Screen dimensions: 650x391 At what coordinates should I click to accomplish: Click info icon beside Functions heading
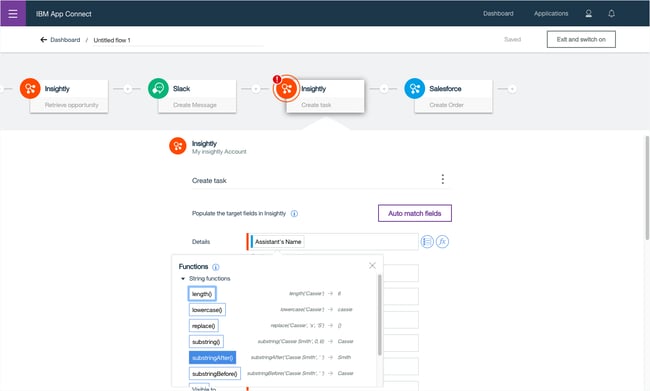tap(216, 267)
